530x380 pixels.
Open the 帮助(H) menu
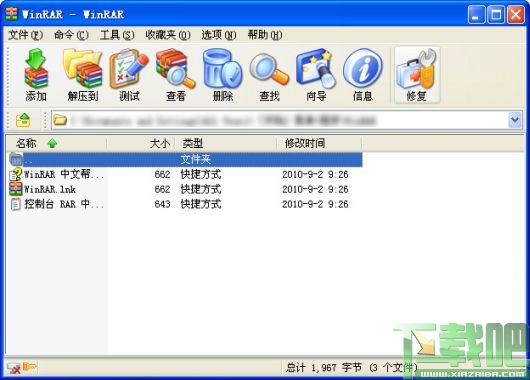pos(265,35)
